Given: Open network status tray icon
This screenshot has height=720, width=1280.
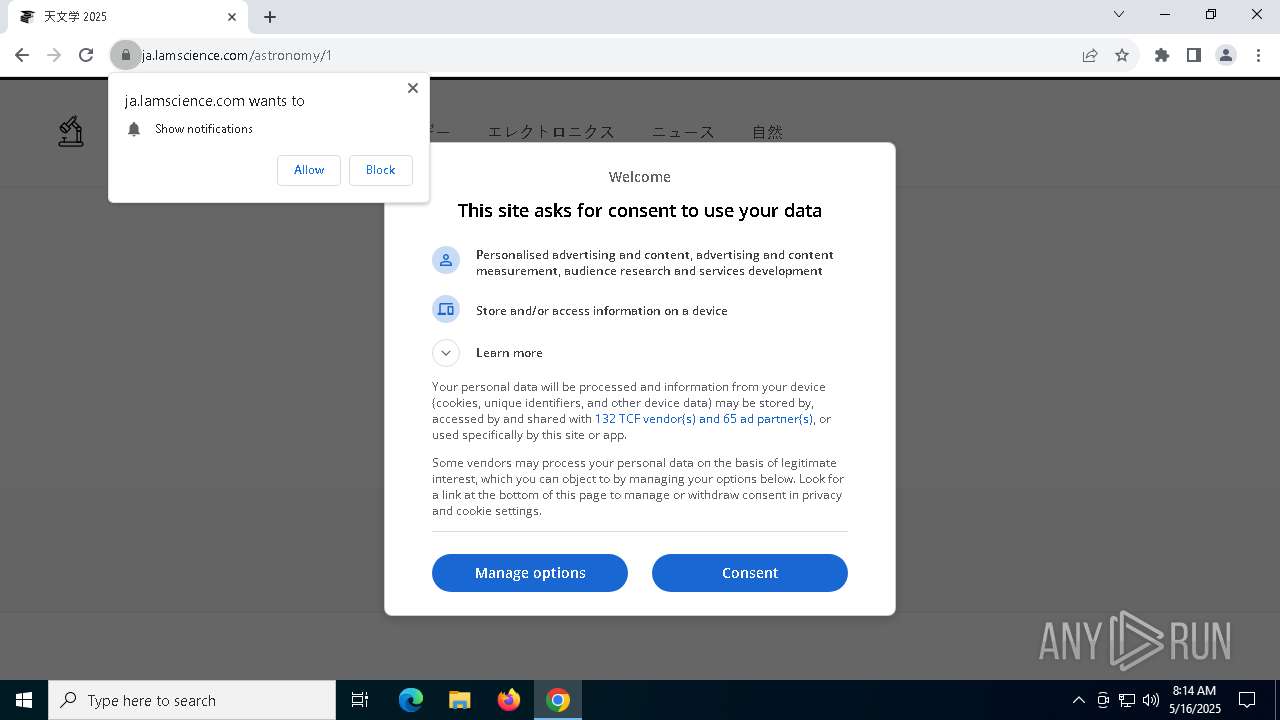Looking at the screenshot, I should pos(1127,700).
